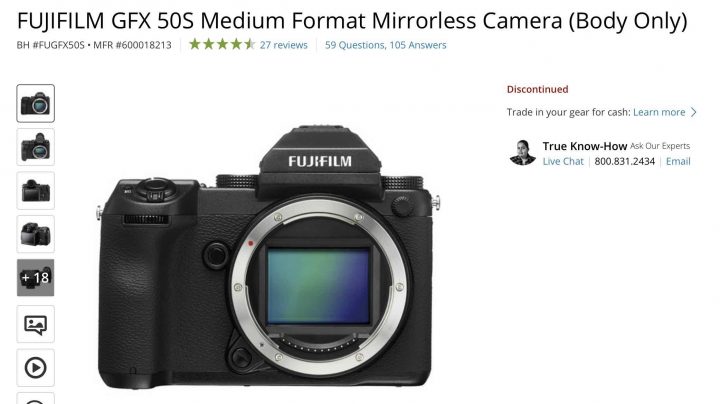Click the FUJIFILM GFX 50S product title
Screen dimensions: 720x404
point(352,21)
